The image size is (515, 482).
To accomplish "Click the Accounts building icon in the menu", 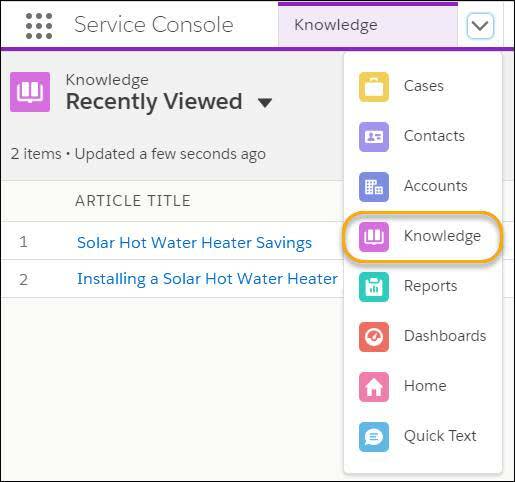I will pyautogui.click(x=374, y=187).
